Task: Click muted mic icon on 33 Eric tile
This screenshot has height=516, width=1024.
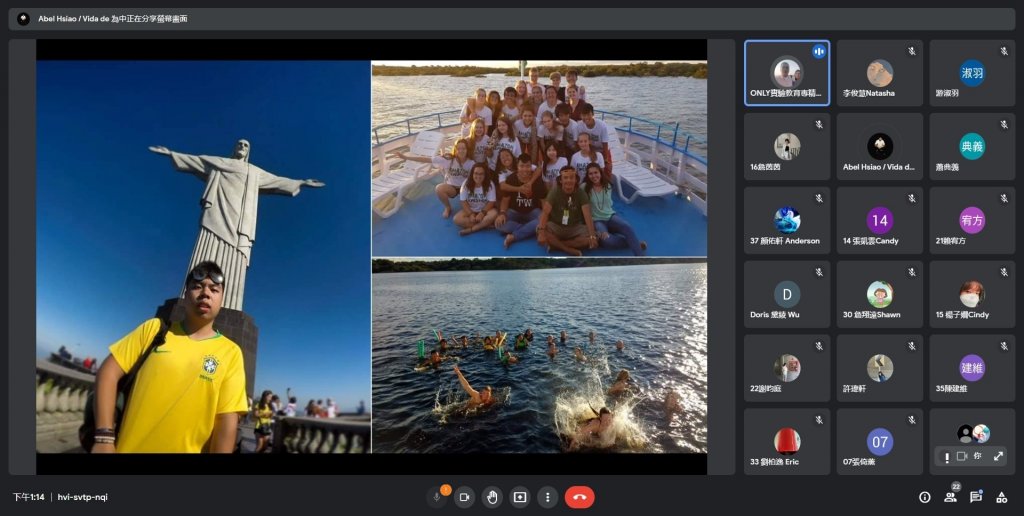Action: coord(819,420)
